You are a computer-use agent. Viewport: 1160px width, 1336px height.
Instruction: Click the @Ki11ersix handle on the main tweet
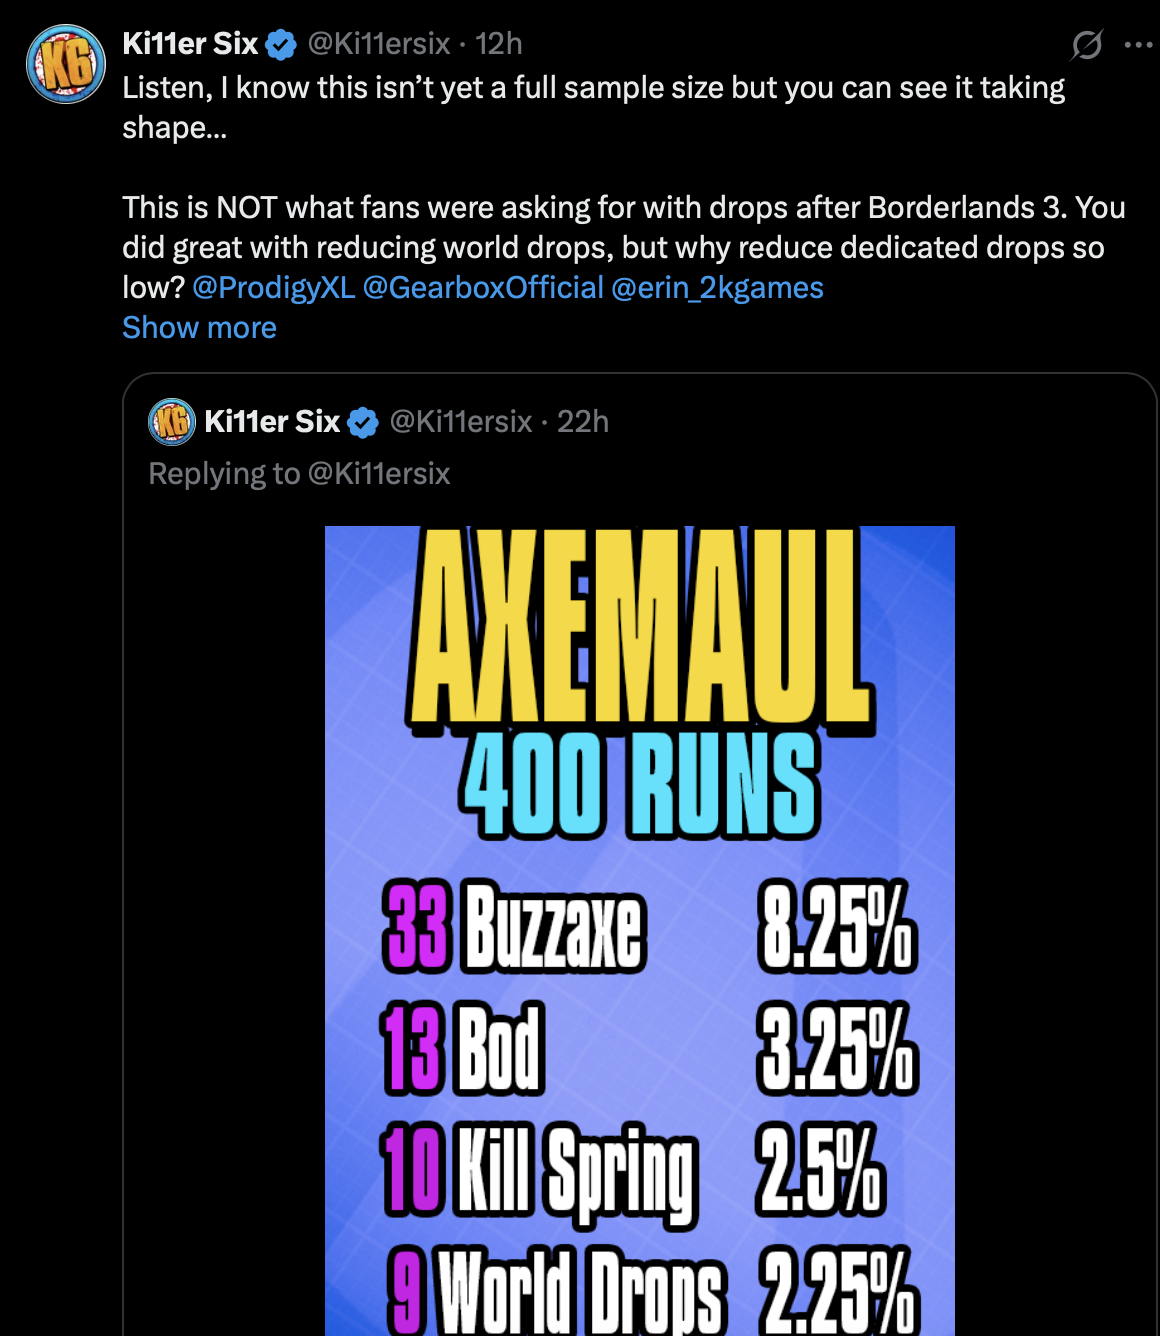click(379, 44)
